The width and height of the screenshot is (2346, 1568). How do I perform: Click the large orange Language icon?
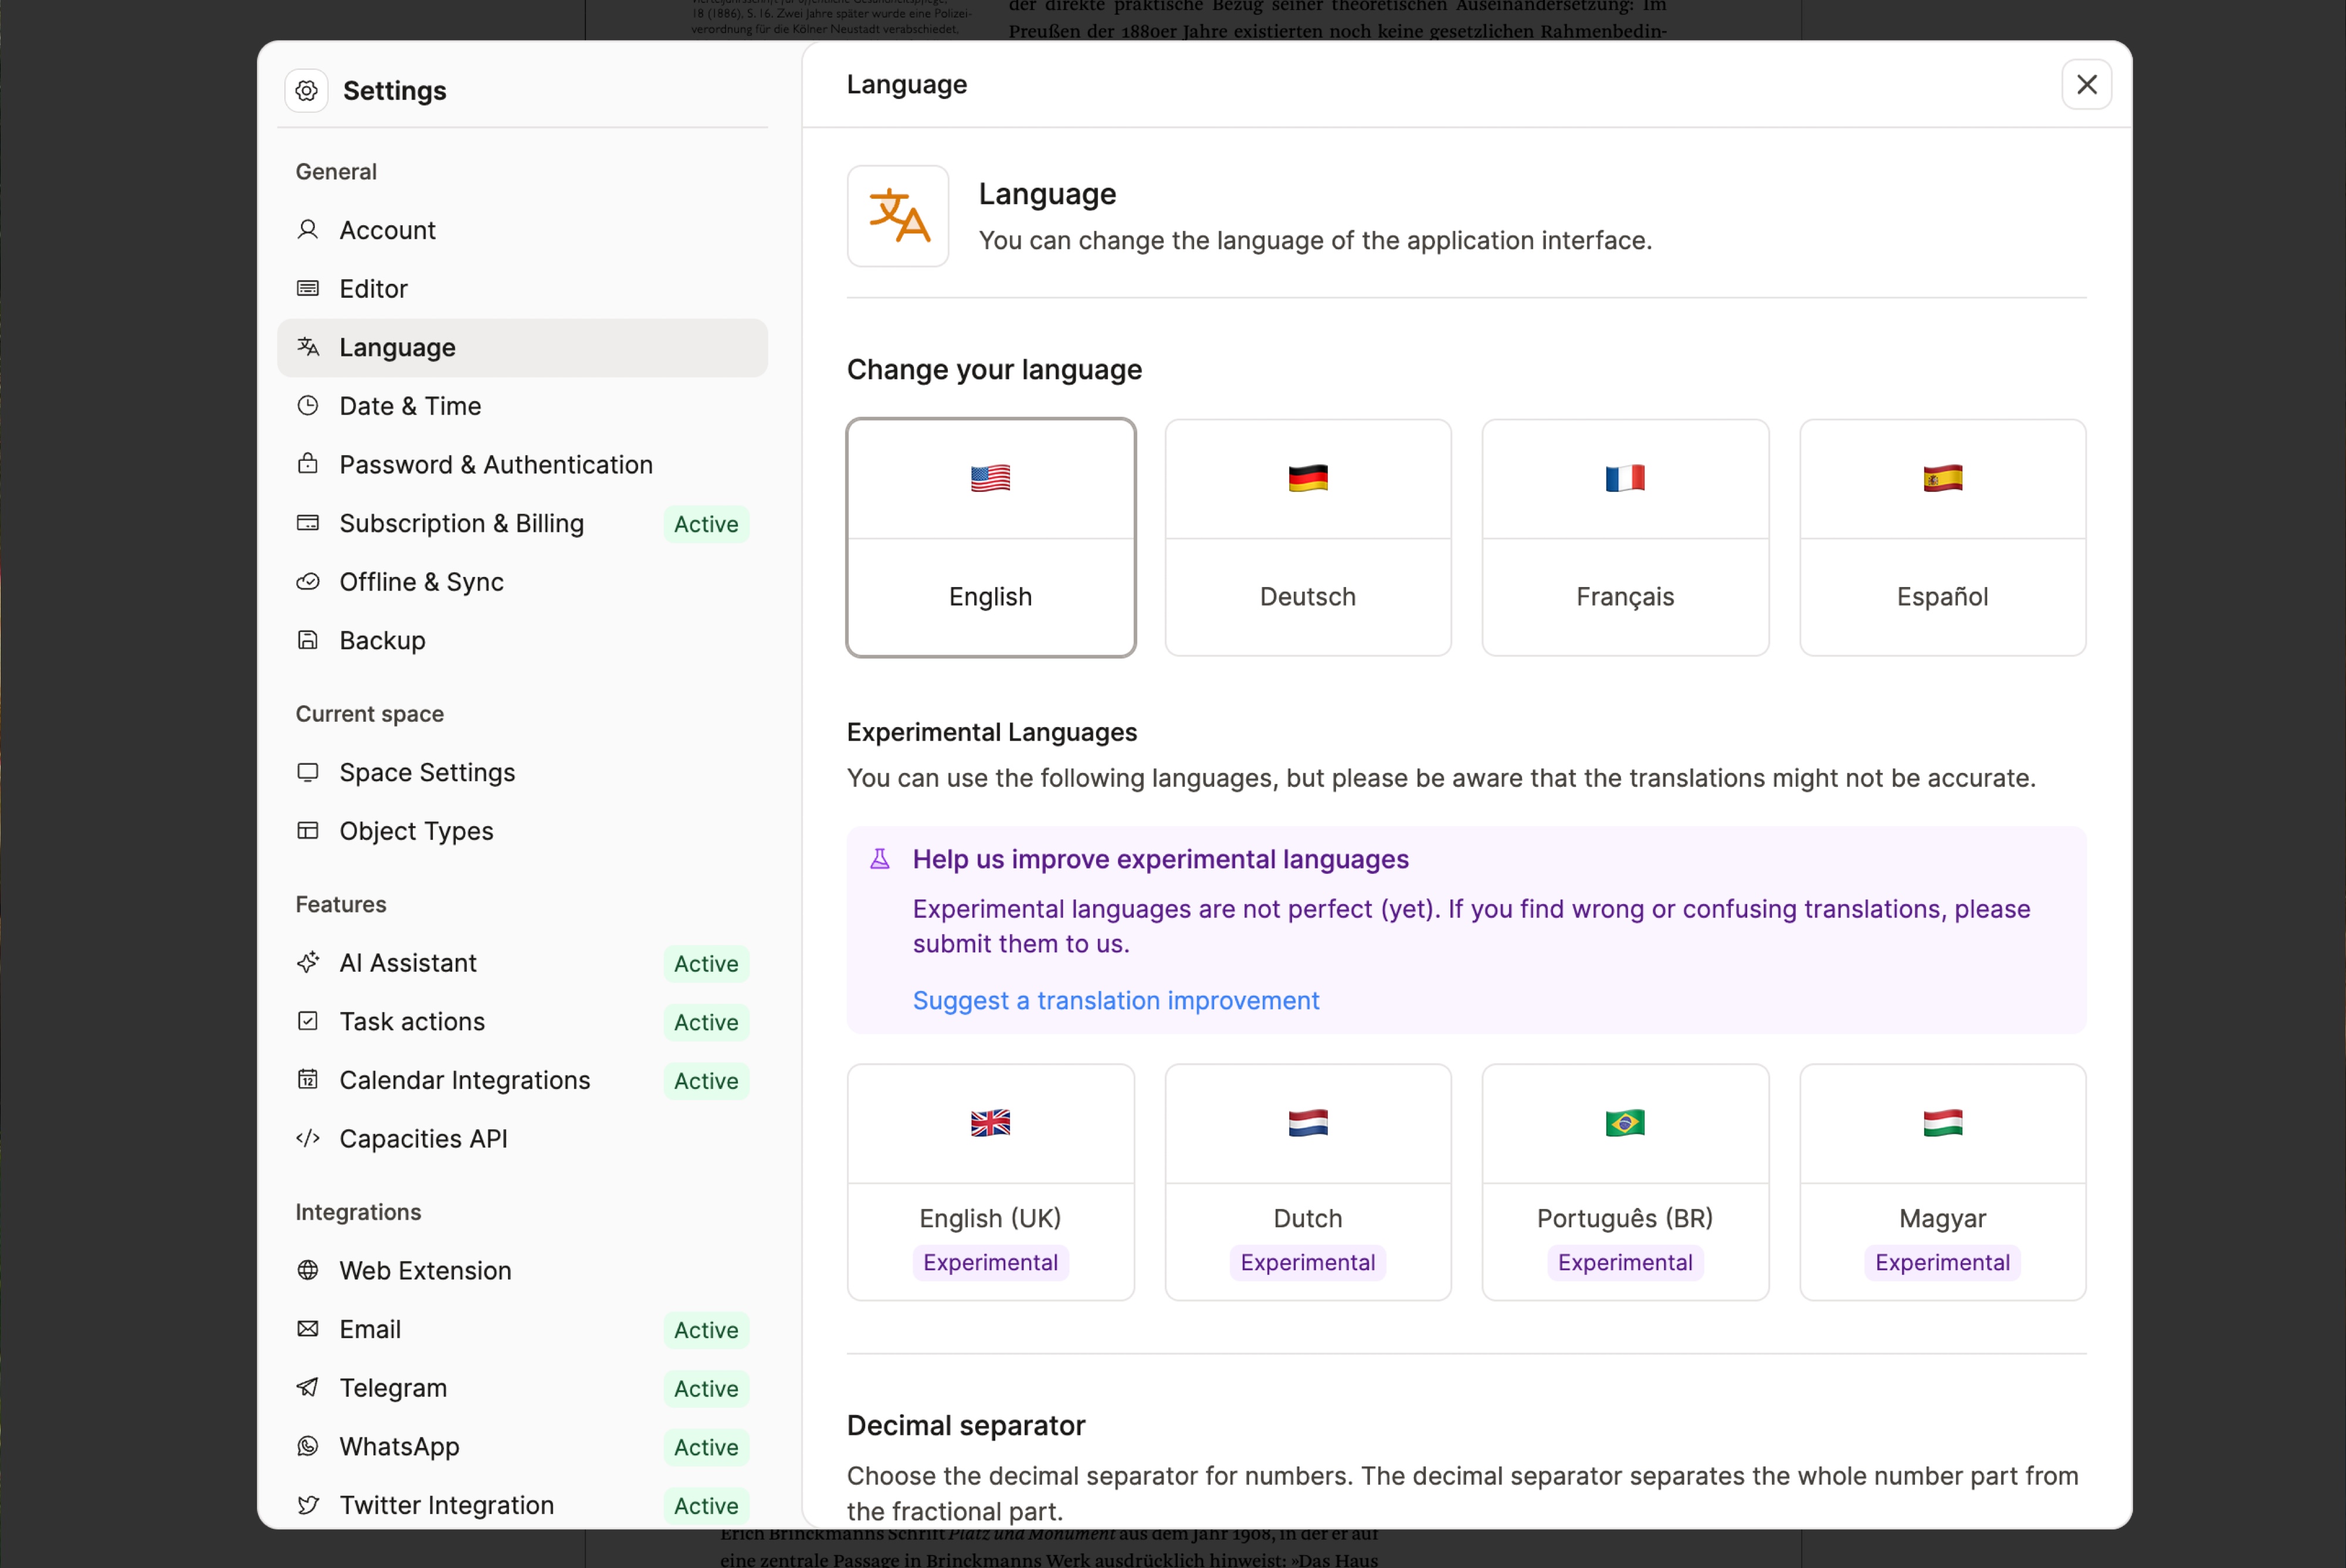coord(898,216)
